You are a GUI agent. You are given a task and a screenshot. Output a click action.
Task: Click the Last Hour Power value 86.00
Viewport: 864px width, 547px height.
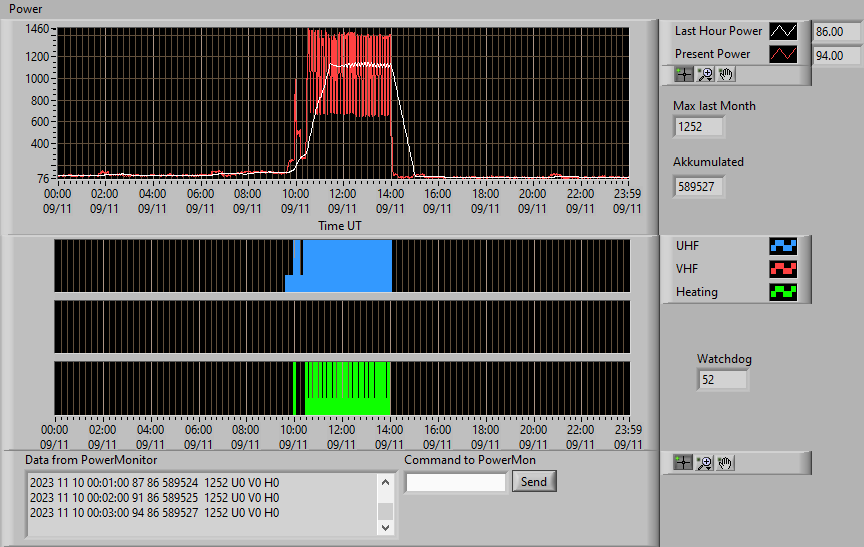click(836, 31)
